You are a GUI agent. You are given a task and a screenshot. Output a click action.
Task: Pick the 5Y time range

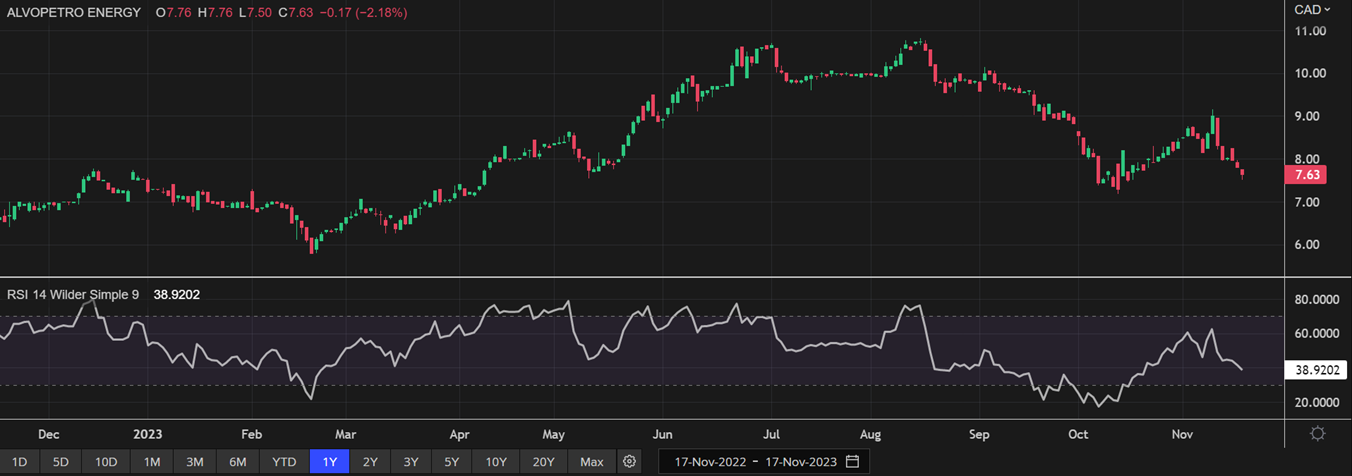[x=452, y=462]
